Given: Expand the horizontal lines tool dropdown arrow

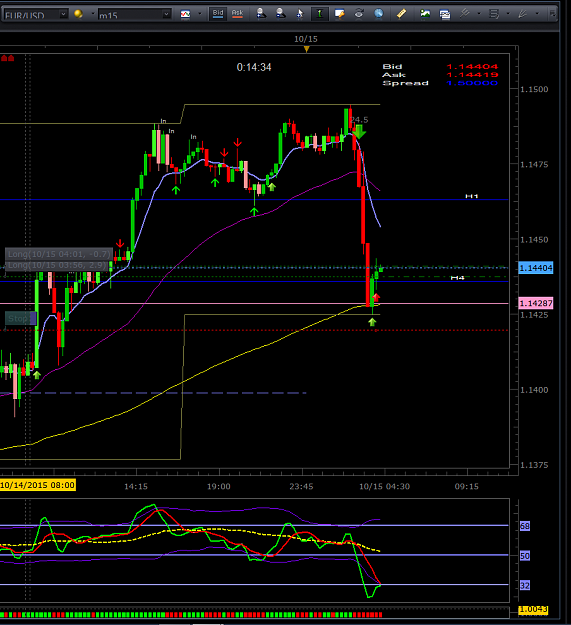Looking at the screenshot, I should pos(508,14).
